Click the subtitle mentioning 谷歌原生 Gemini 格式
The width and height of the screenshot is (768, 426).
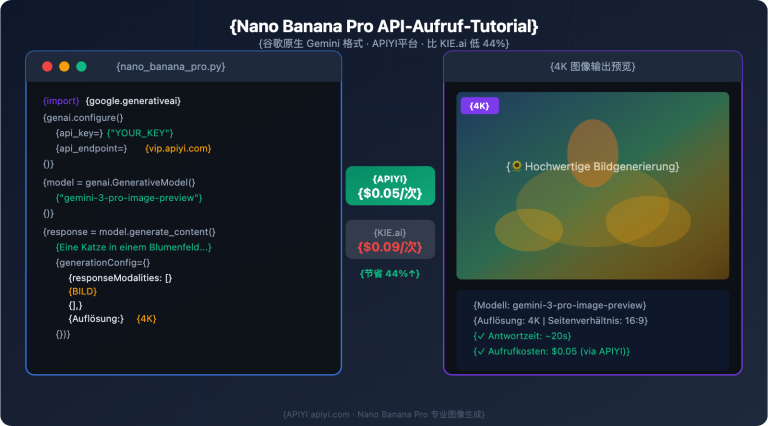coord(384,44)
